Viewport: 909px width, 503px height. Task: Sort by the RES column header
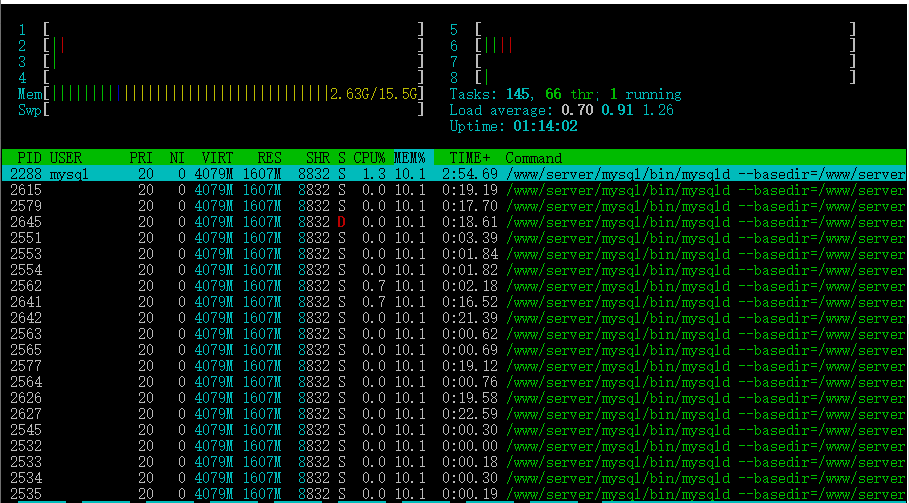pyautogui.click(x=269, y=158)
